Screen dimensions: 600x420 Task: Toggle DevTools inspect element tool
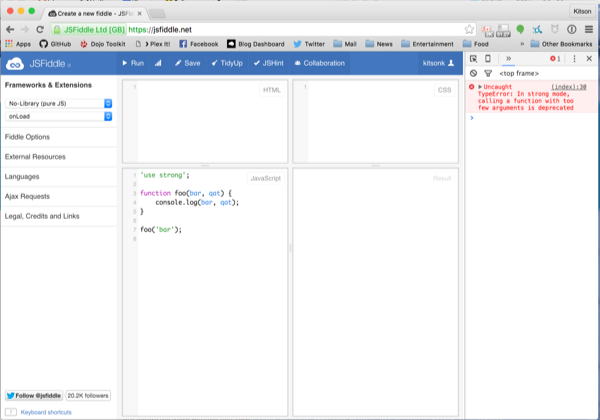pos(473,59)
